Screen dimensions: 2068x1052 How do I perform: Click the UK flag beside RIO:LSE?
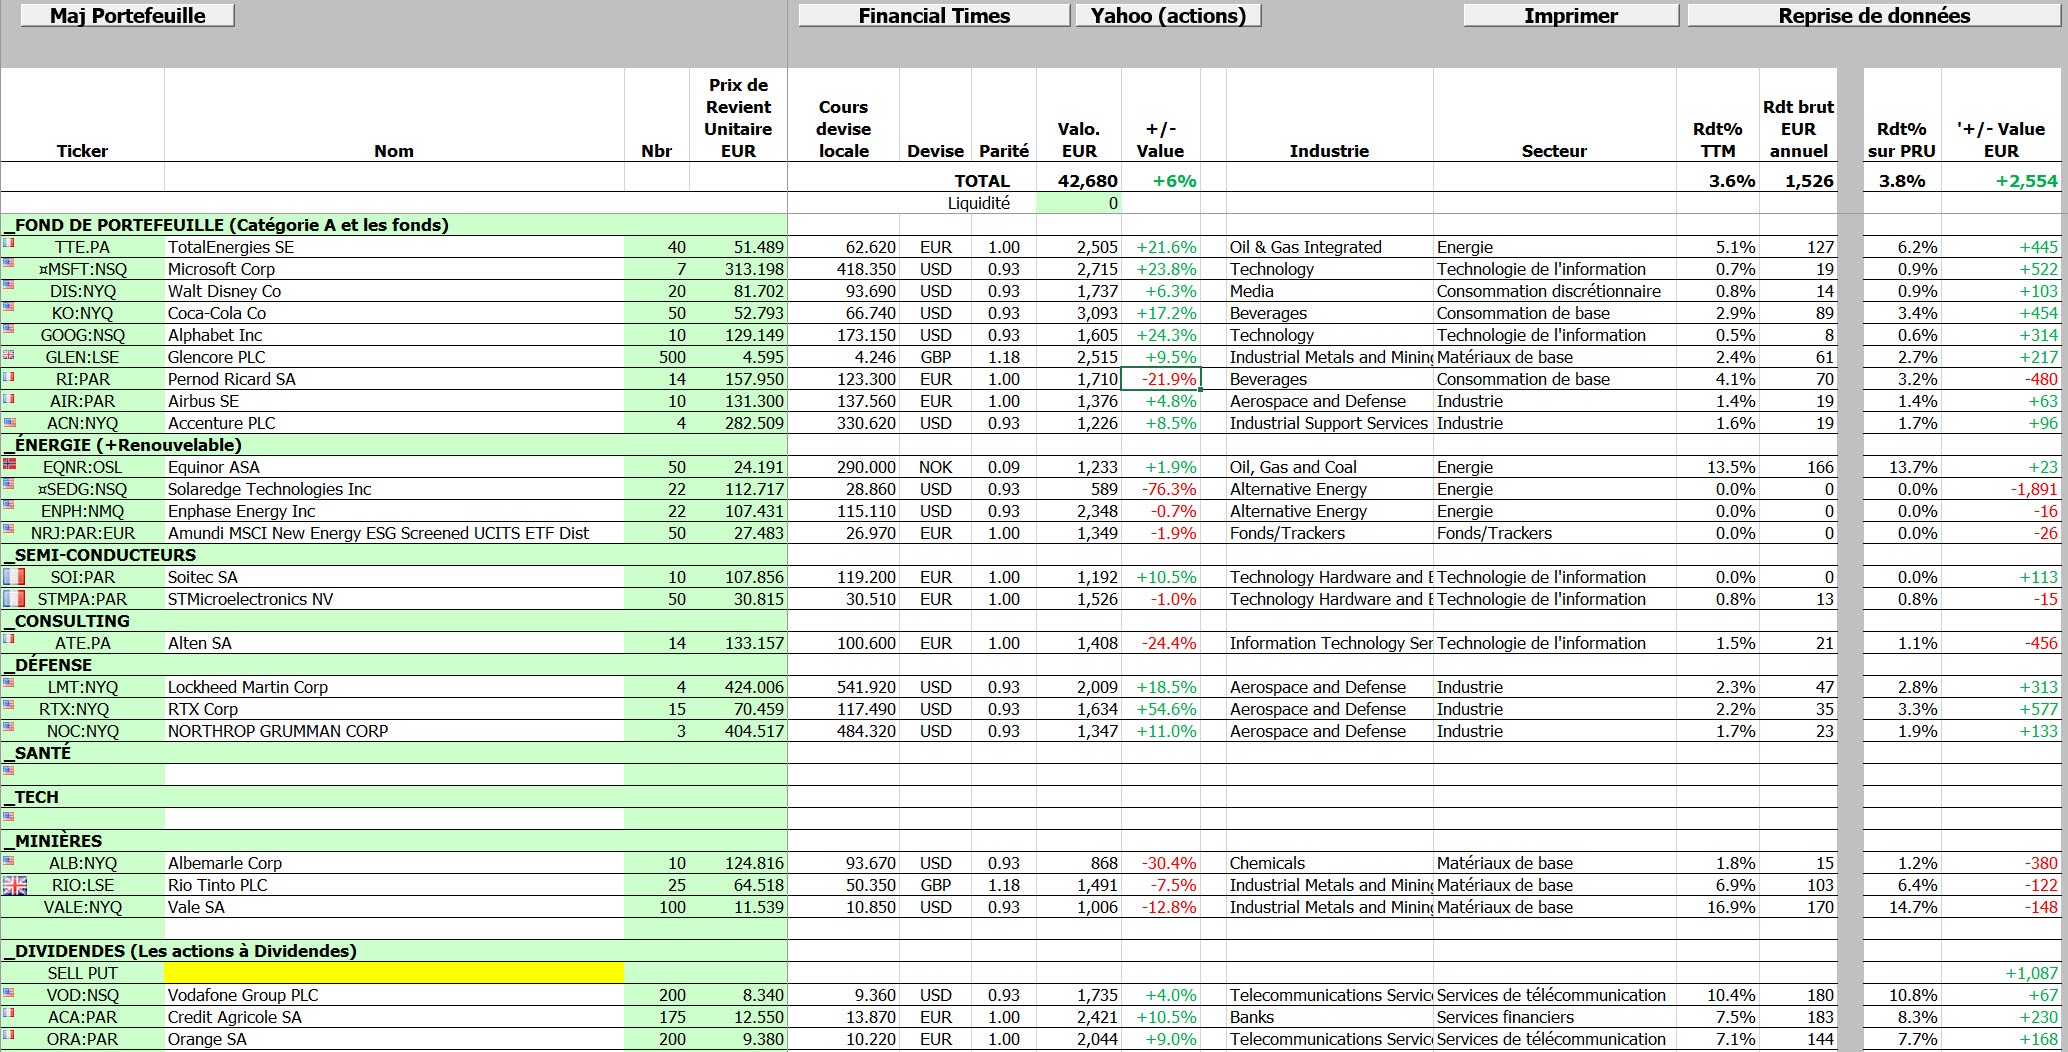[14, 885]
